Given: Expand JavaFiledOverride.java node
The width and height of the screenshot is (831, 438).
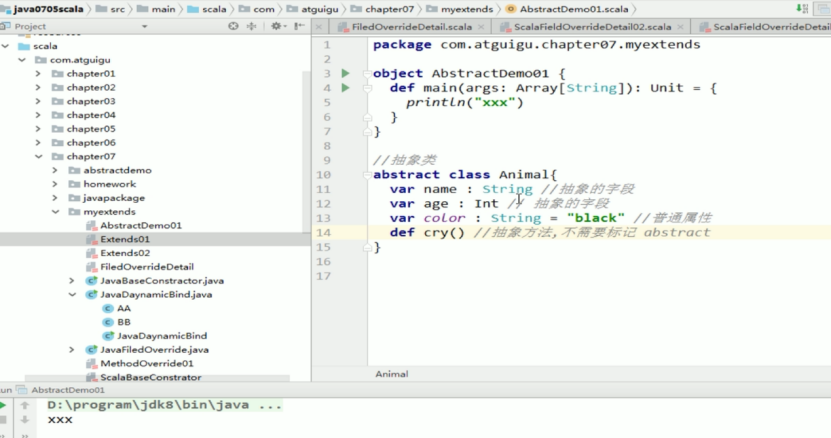Looking at the screenshot, I should pos(72,349).
